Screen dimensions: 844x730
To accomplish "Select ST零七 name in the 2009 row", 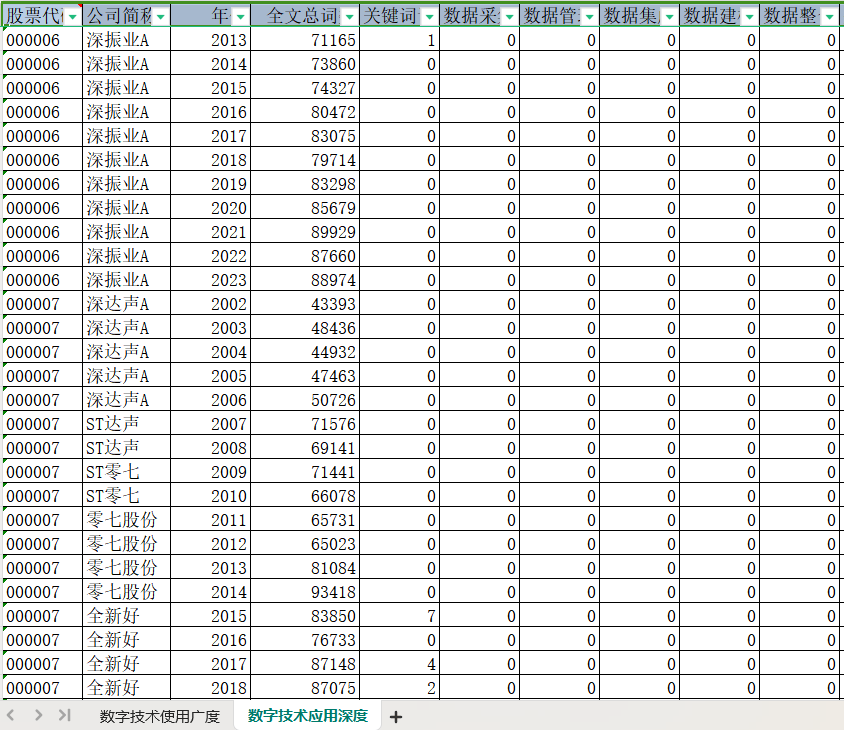I will click(126, 472).
